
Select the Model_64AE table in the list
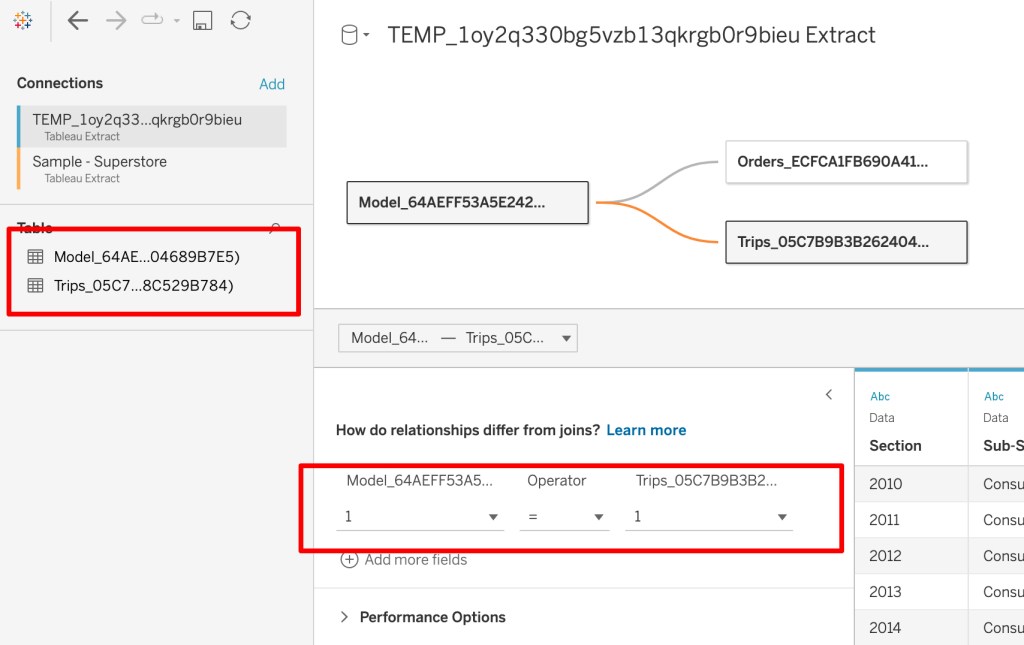pyautogui.click(x=147, y=257)
